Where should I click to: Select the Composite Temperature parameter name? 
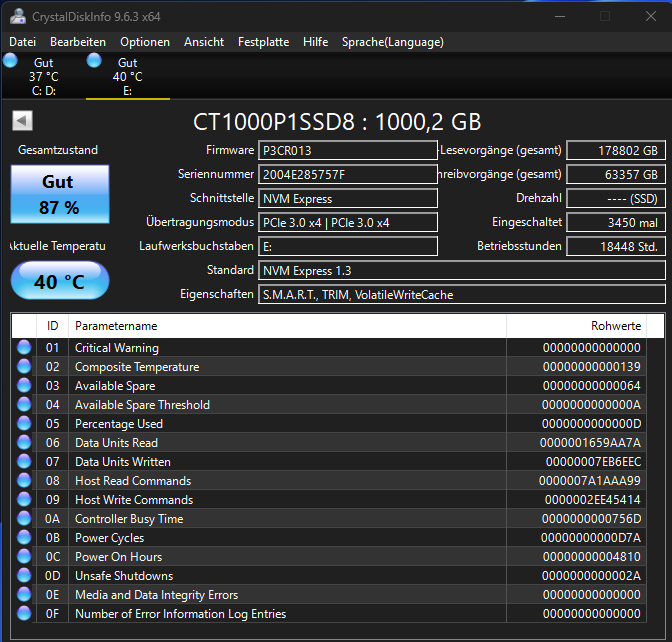[137, 367]
